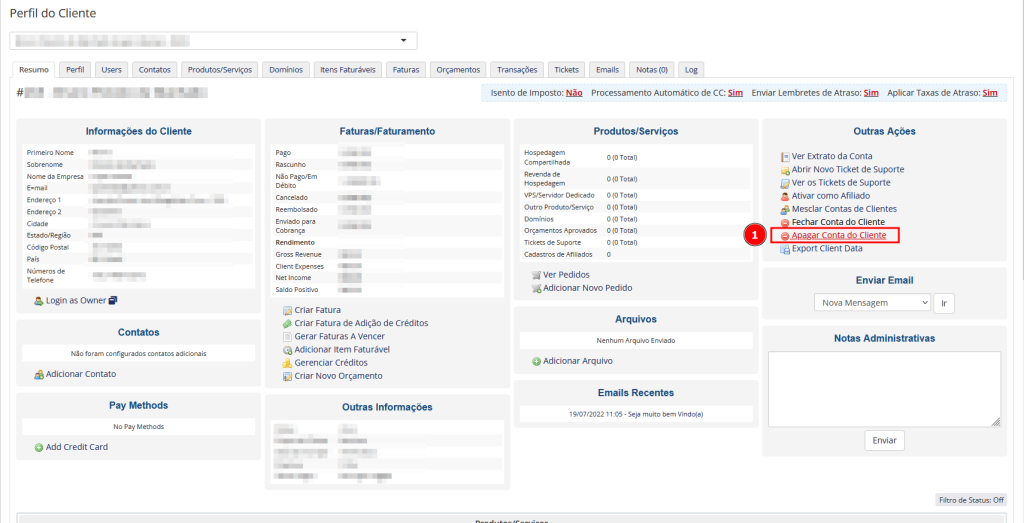This screenshot has height=523, width=1024.
Task: Click the Login as Owner link
Action: point(76,301)
